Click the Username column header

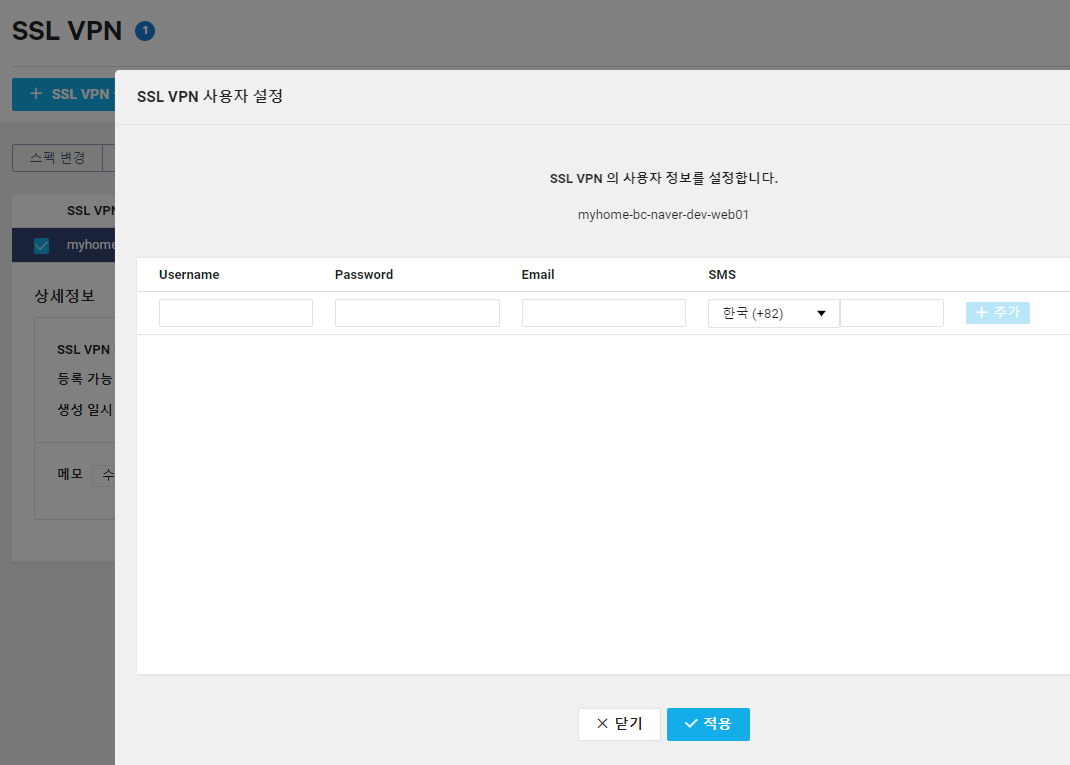click(189, 274)
